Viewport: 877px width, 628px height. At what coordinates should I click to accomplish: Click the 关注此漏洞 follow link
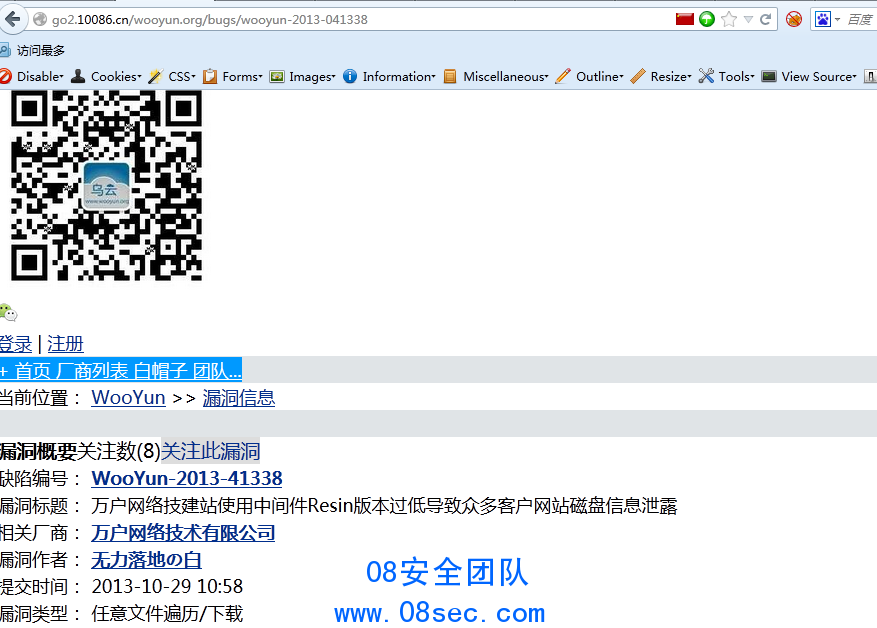[210, 451]
